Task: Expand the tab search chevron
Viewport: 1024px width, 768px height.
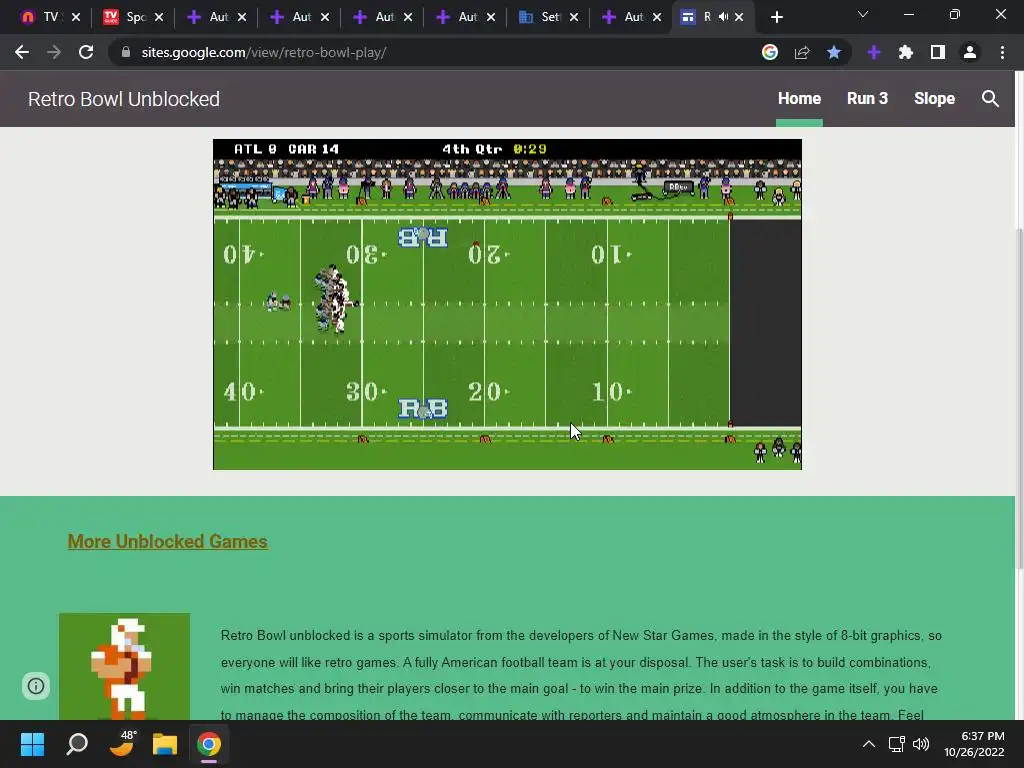Action: [x=863, y=14]
